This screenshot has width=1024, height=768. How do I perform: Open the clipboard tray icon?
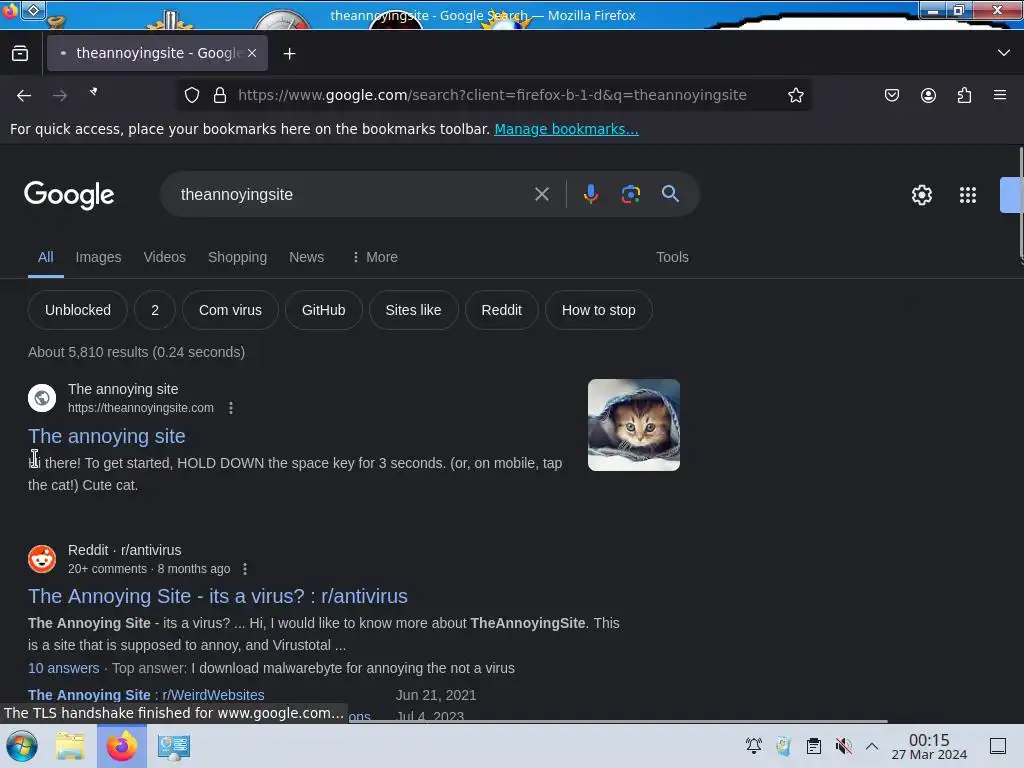pyautogui.click(x=814, y=746)
